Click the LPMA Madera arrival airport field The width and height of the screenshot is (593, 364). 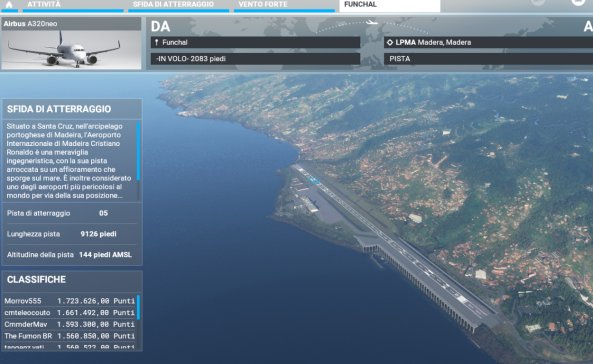click(488, 42)
